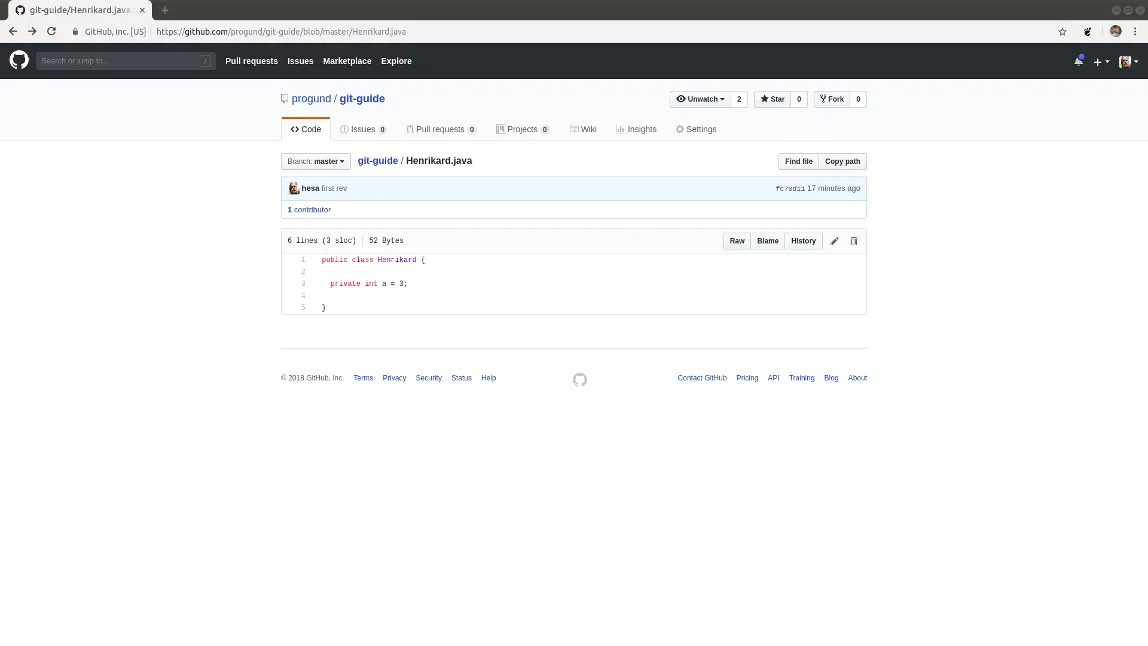Expand the Branch: master dropdown
This screenshot has height=646, width=1148.
(x=316, y=161)
